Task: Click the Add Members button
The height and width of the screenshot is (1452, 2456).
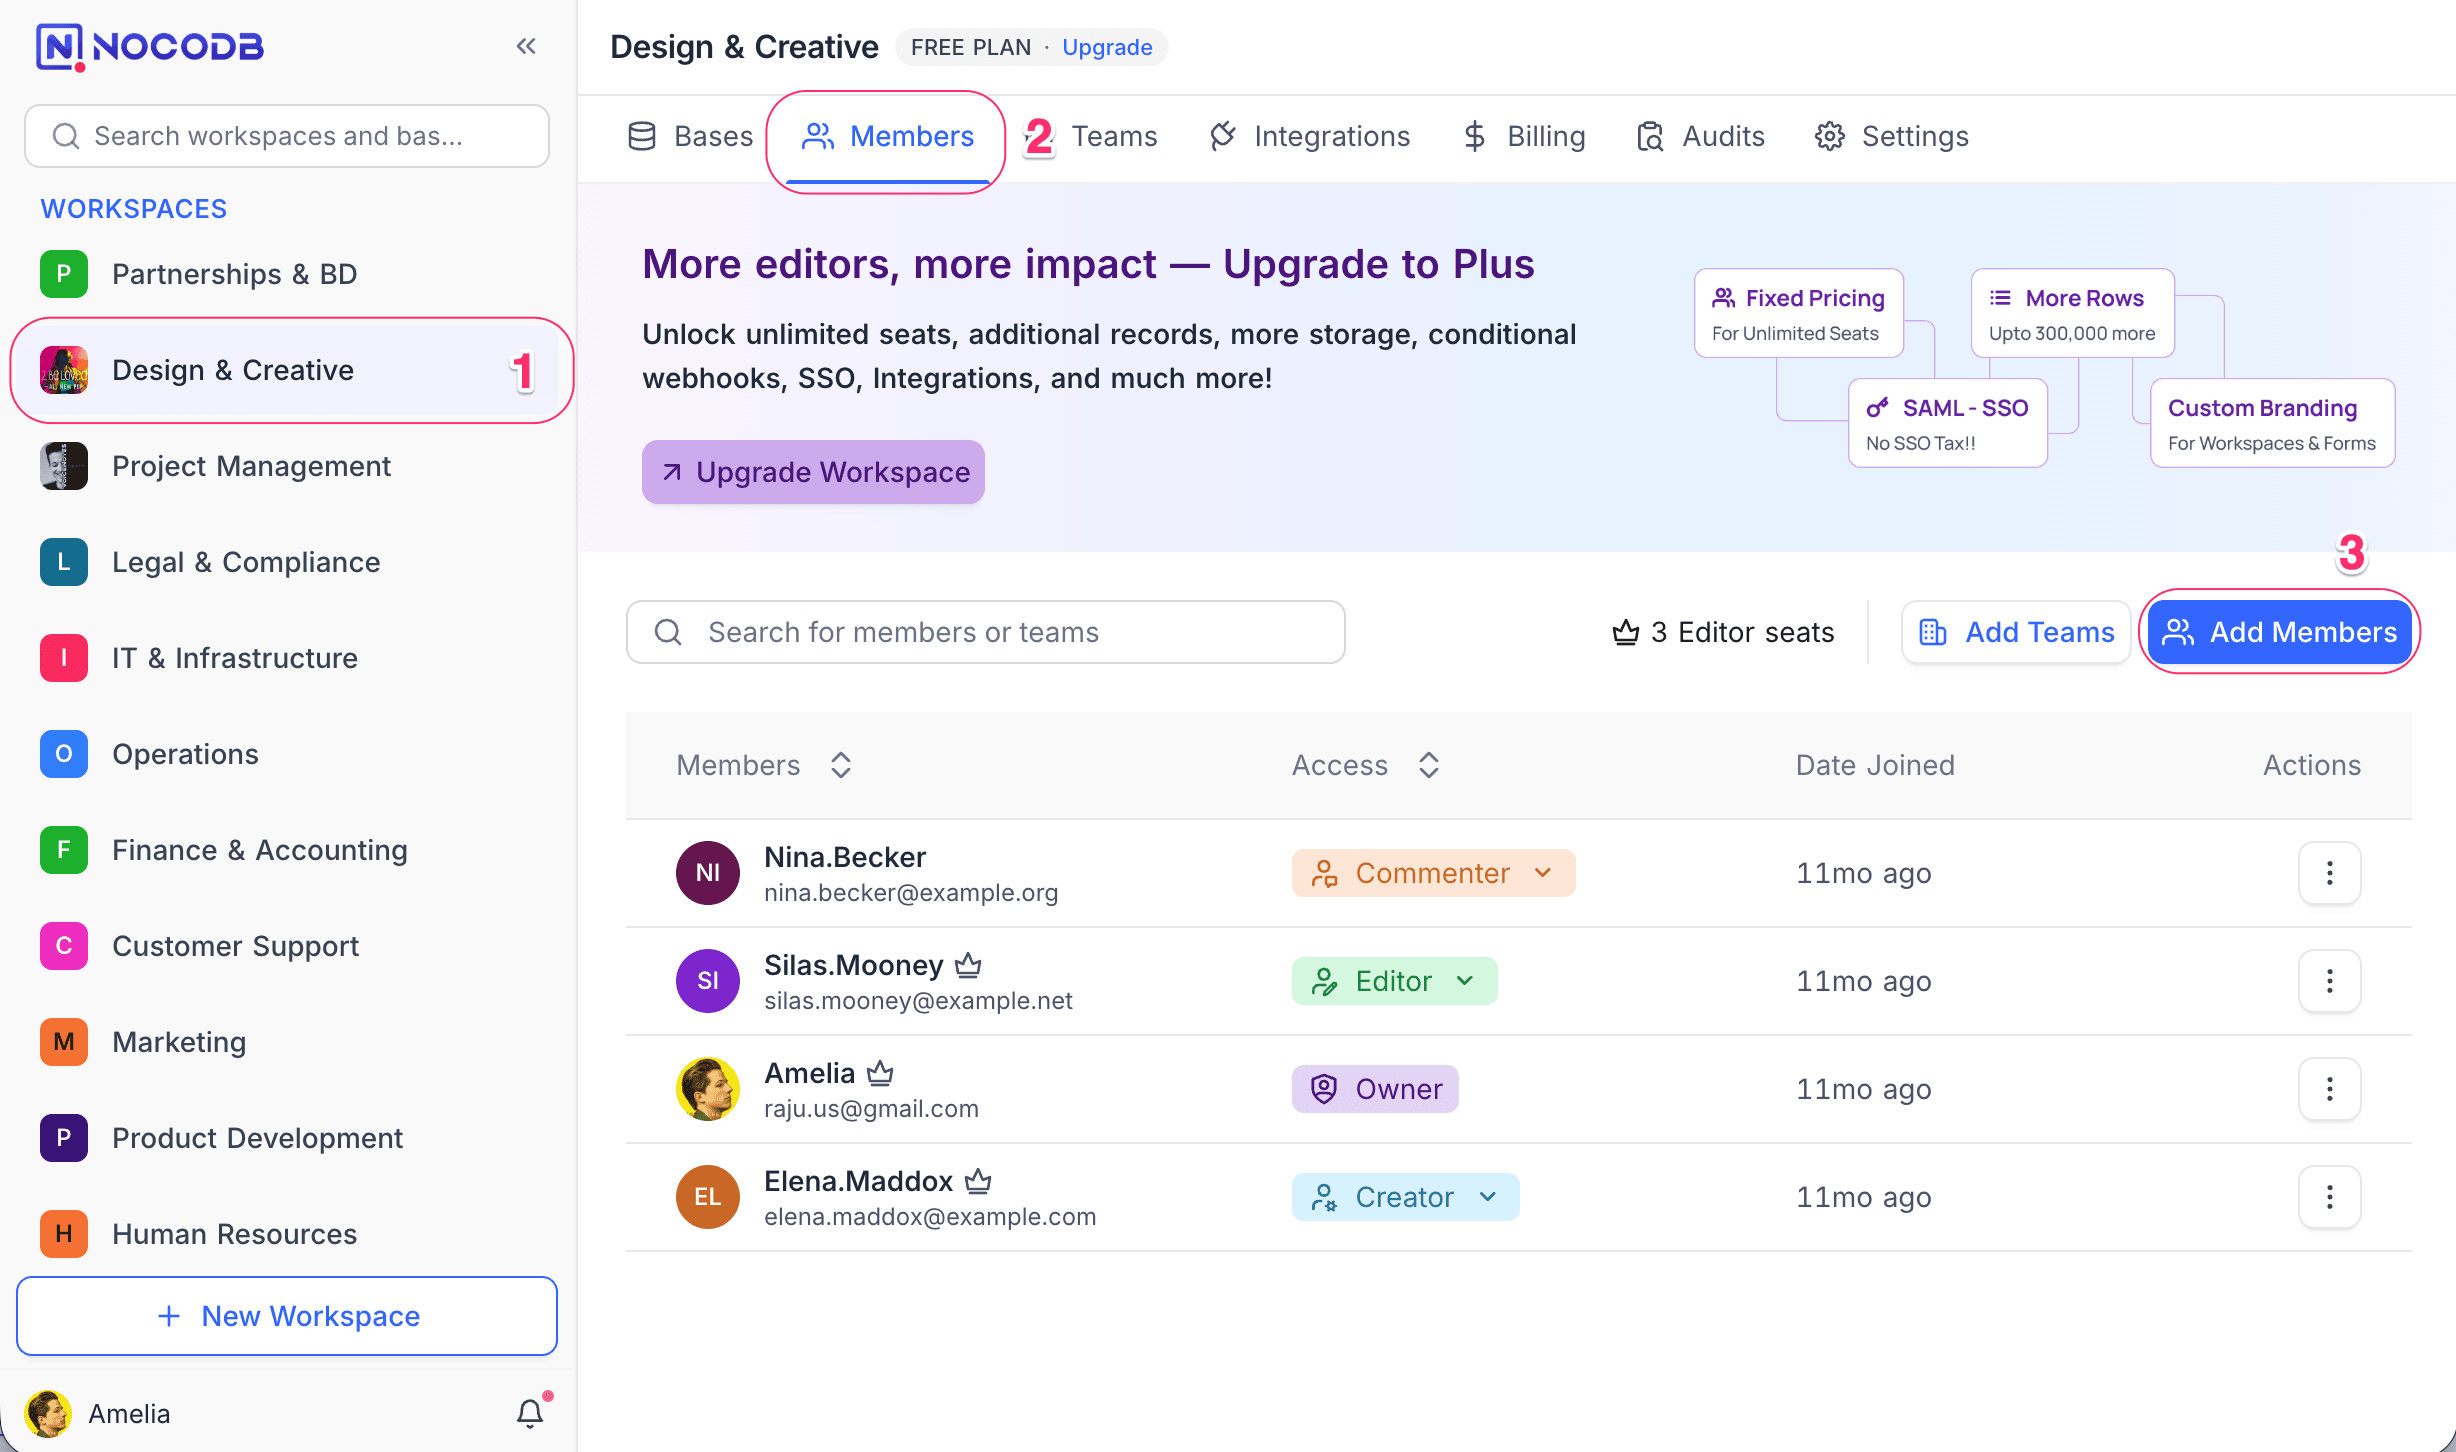Action: pos(2279,632)
